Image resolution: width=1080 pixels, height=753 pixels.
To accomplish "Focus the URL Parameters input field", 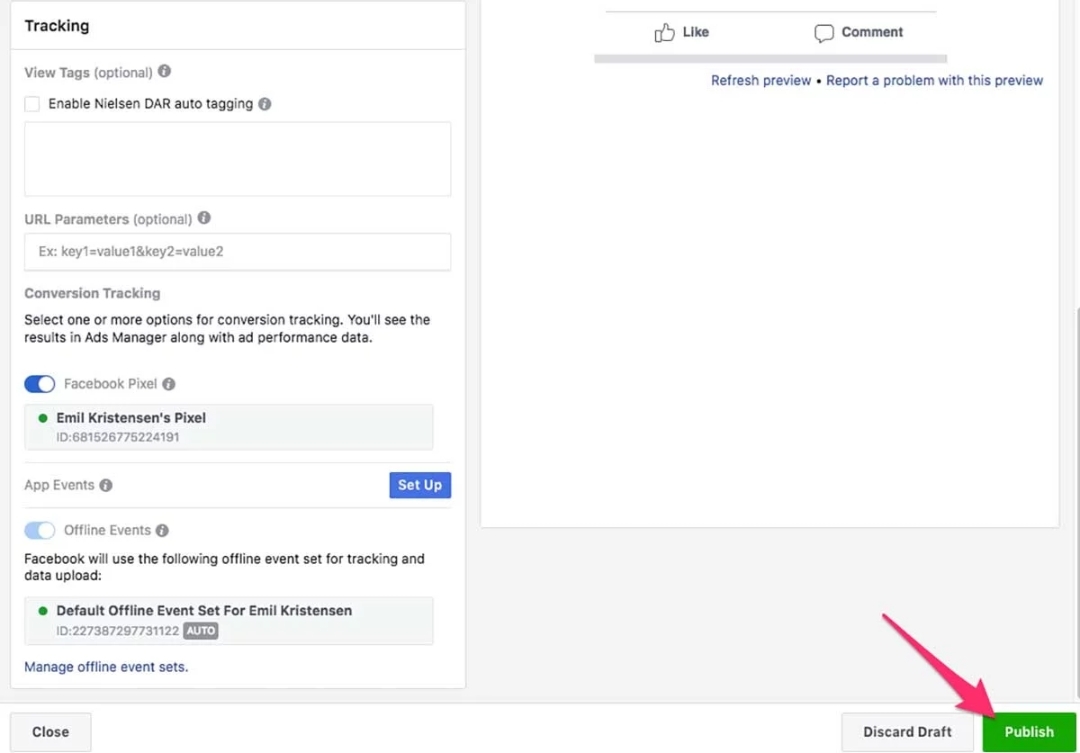I will [238, 251].
